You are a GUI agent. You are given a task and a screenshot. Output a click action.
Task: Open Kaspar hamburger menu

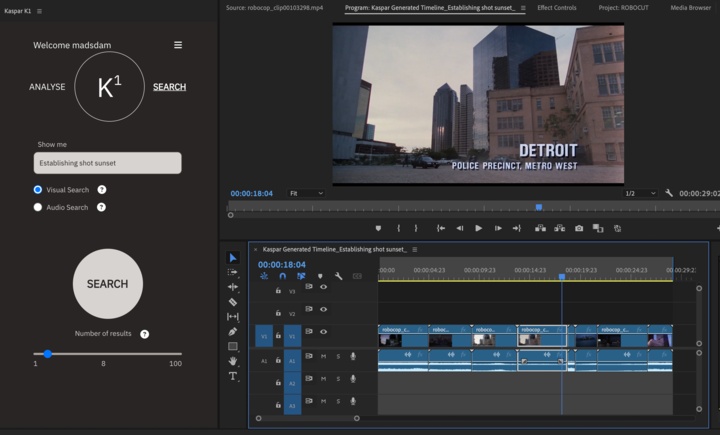pyautogui.click(x=178, y=45)
